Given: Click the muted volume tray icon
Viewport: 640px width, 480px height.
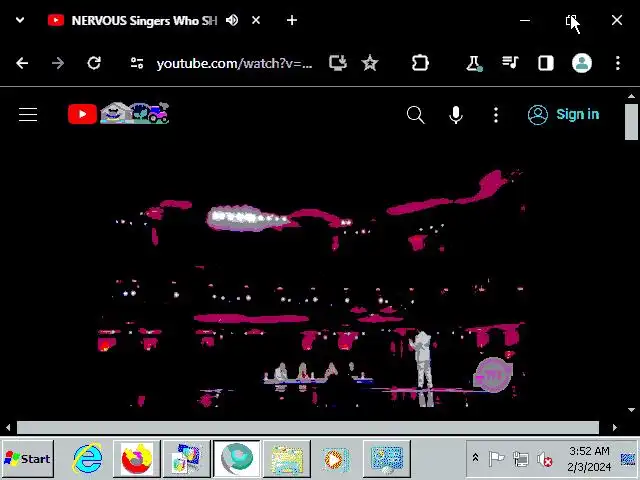Looking at the screenshot, I should [545, 460].
